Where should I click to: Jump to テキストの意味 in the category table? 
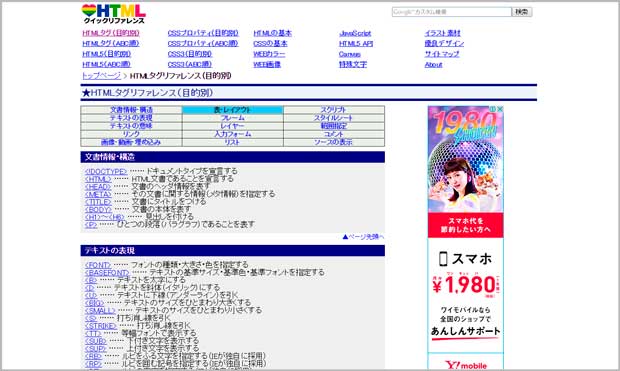click(x=131, y=126)
